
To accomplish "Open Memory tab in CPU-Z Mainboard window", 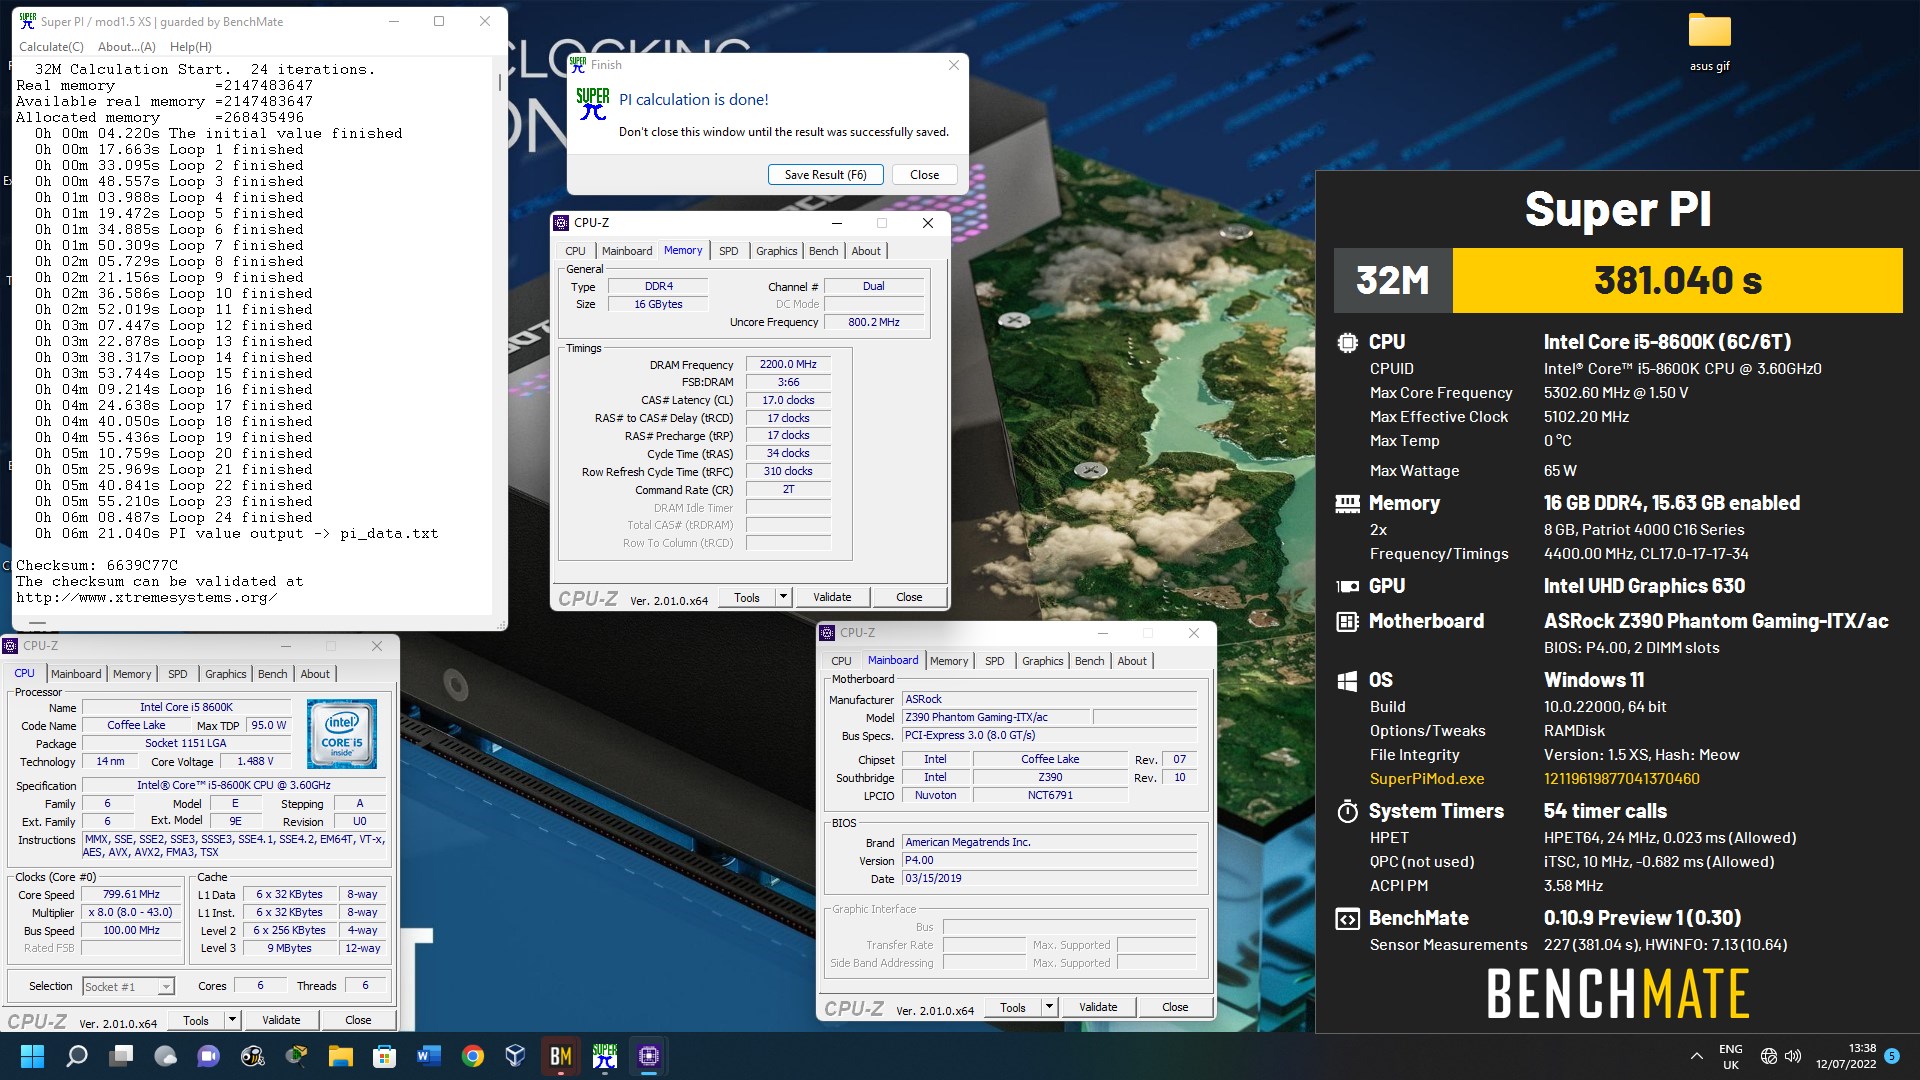I will tap(949, 661).
